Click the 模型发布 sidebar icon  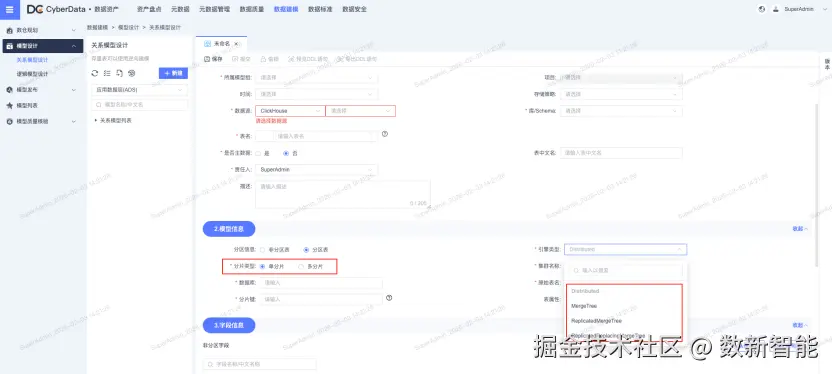pos(10,90)
